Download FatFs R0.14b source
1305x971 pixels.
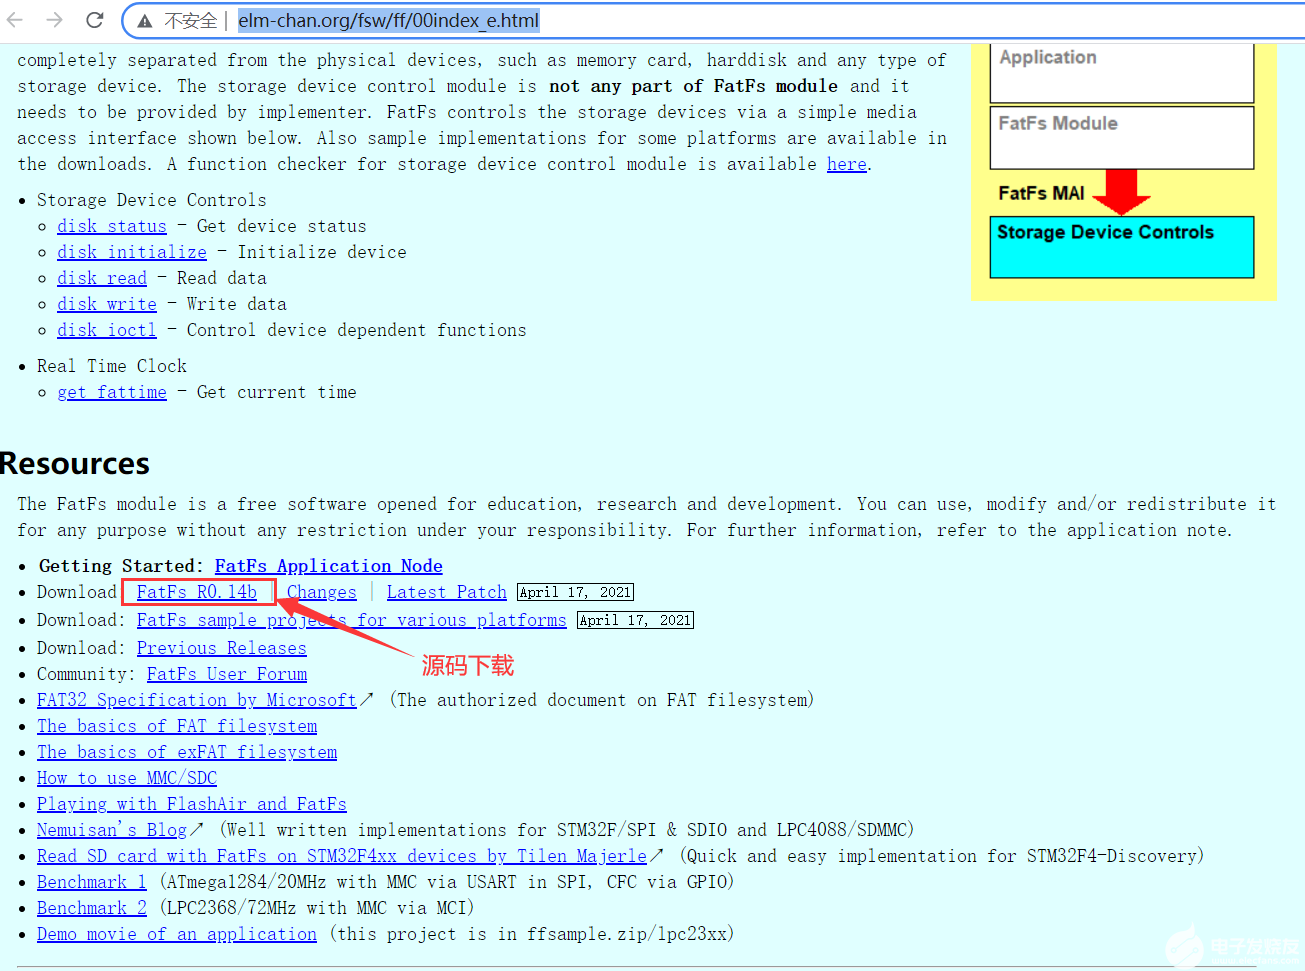tap(197, 592)
